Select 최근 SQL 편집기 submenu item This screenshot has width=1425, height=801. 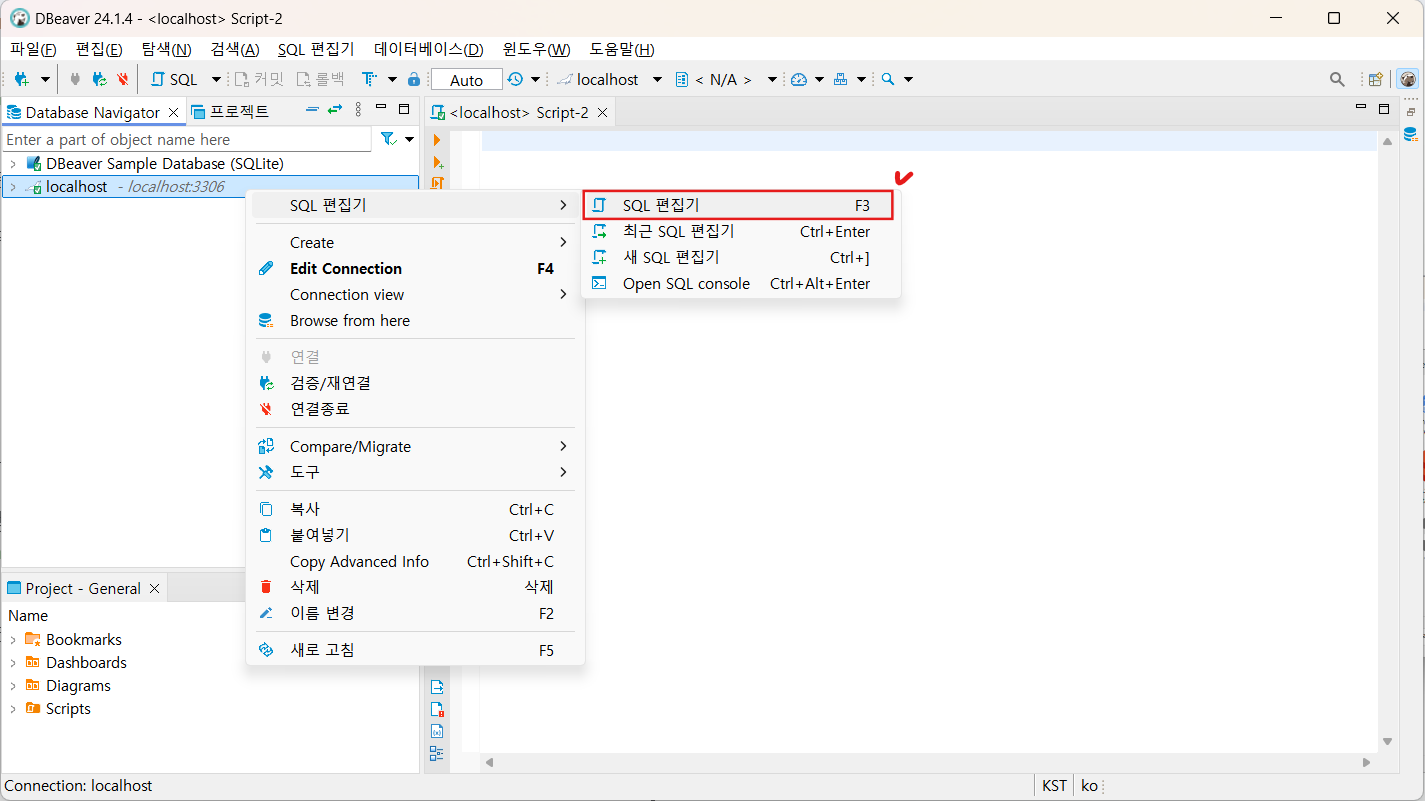741,231
